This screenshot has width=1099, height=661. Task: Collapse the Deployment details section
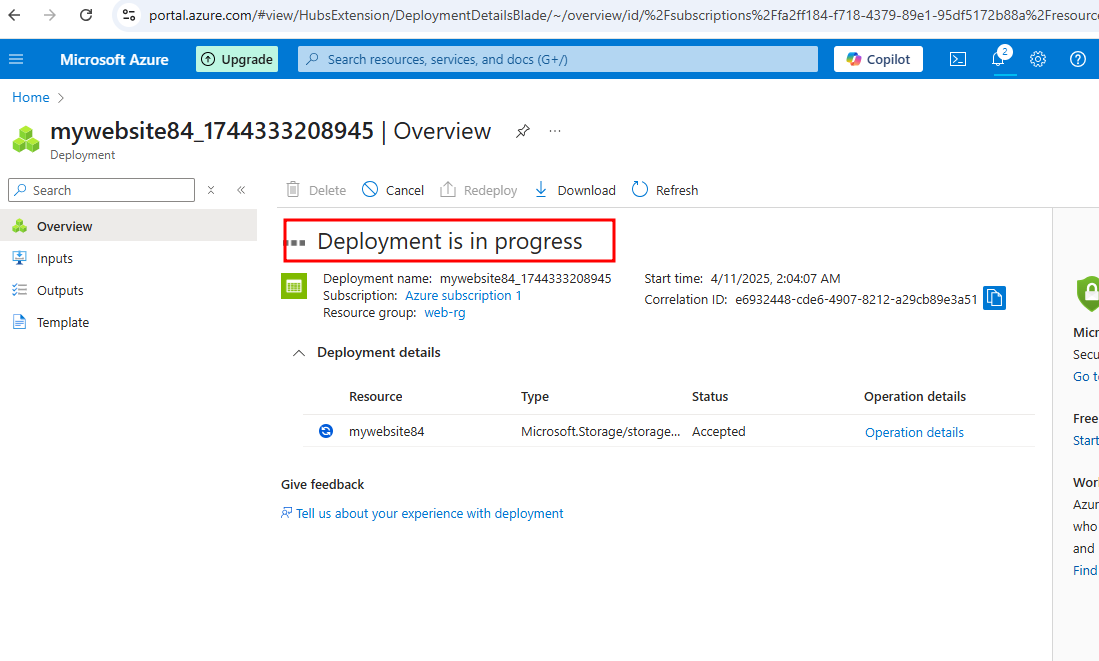tap(299, 353)
